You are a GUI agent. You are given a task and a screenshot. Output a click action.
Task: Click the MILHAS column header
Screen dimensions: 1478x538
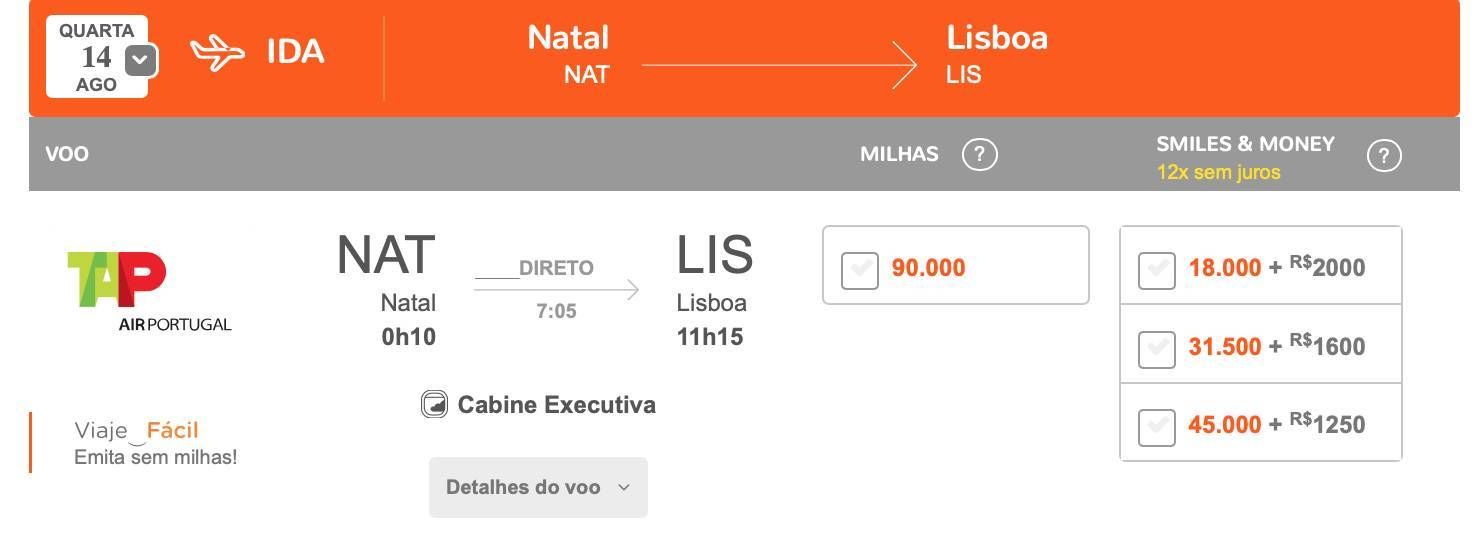pyautogui.click(x=899, y=155)
